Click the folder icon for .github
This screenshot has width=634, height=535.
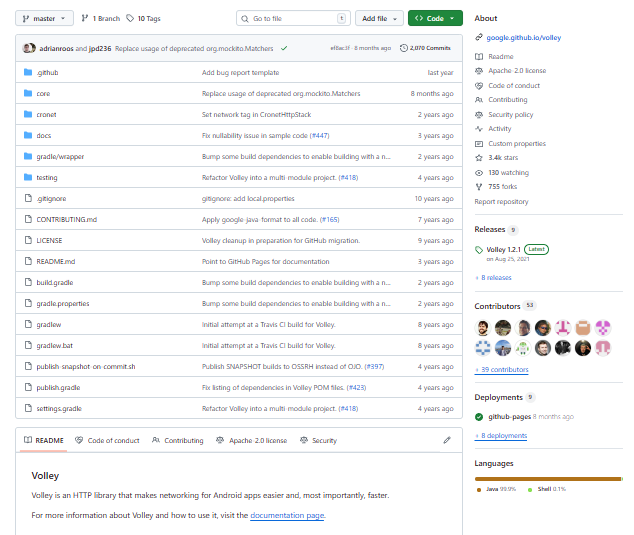point(28,72)
